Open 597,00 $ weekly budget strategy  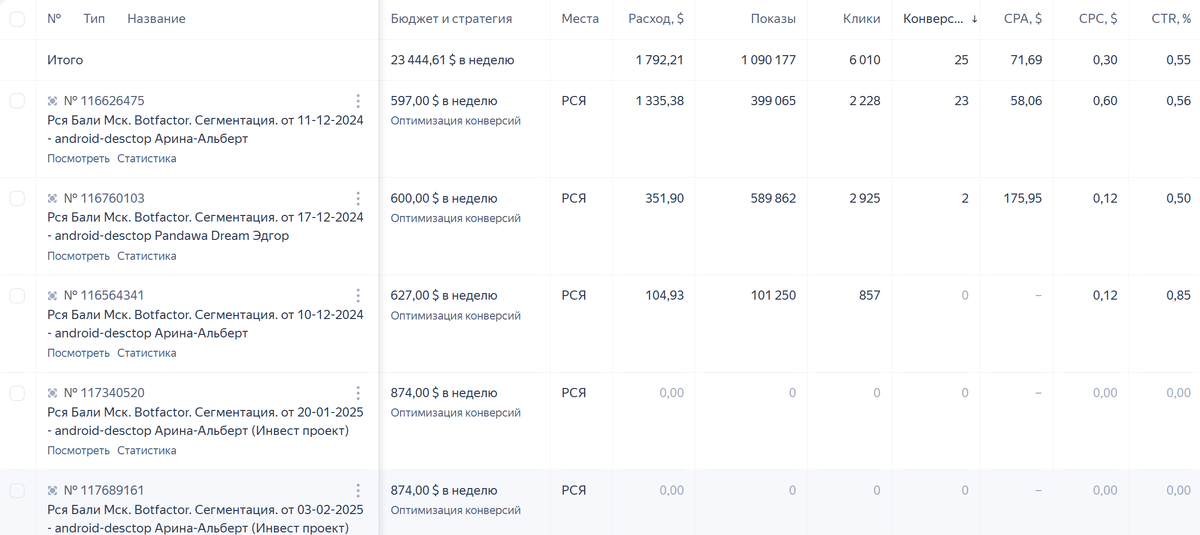[x=443, y=101]
